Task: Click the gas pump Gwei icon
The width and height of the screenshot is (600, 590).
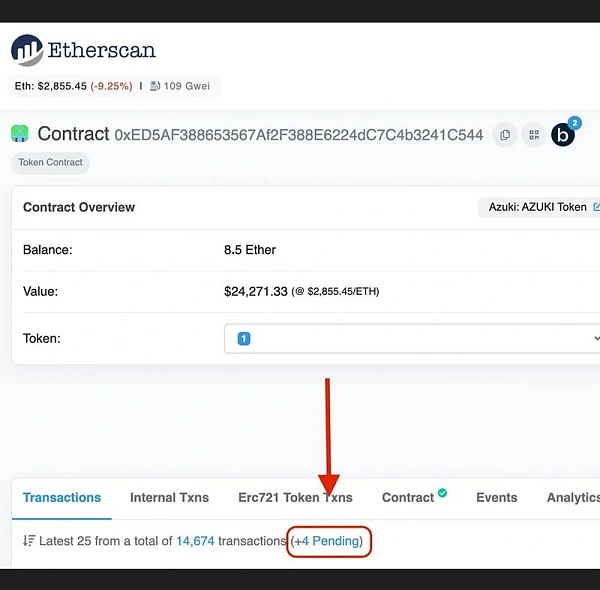Action: (x=155, y=86)
